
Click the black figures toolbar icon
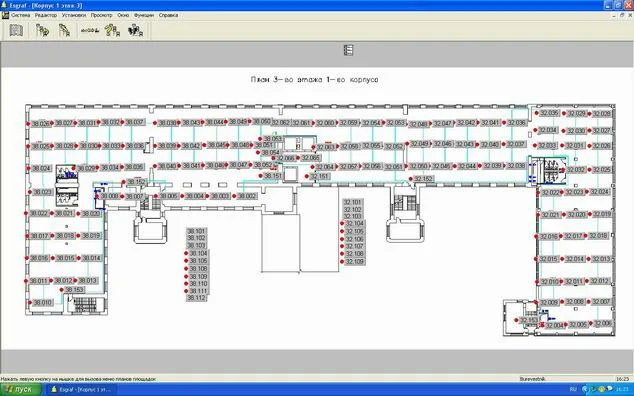[x=135, y=31]
